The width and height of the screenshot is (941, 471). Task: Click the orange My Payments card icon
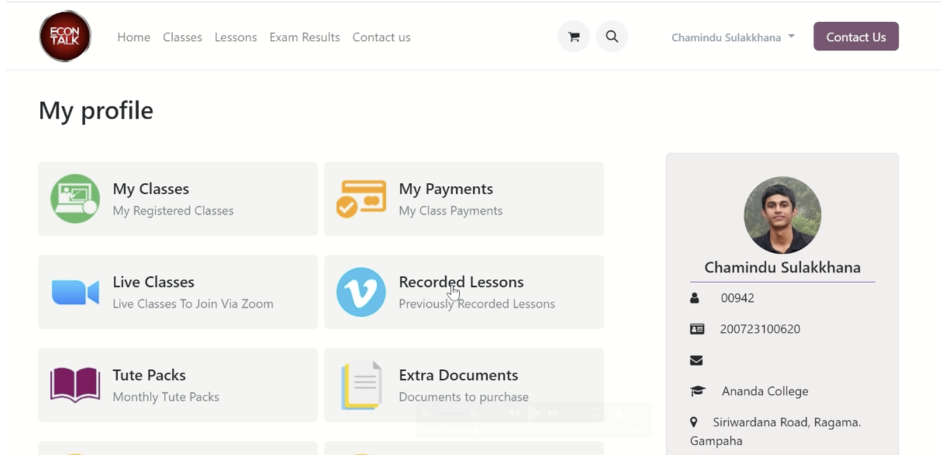click(x=361, y=199)
